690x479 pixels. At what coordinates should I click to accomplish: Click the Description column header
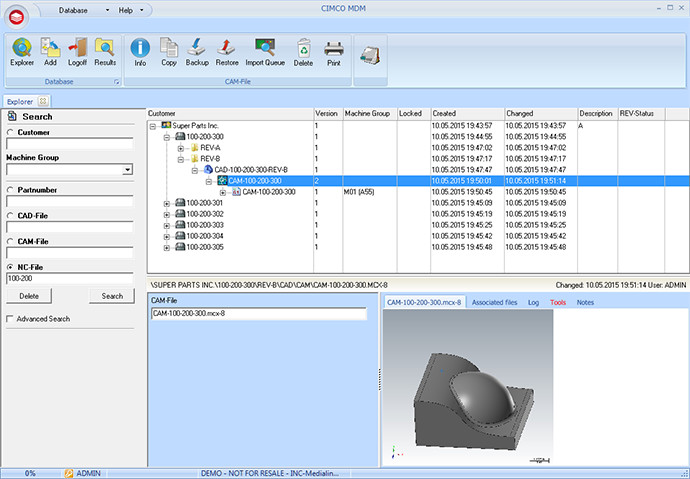tap(598, 113)
